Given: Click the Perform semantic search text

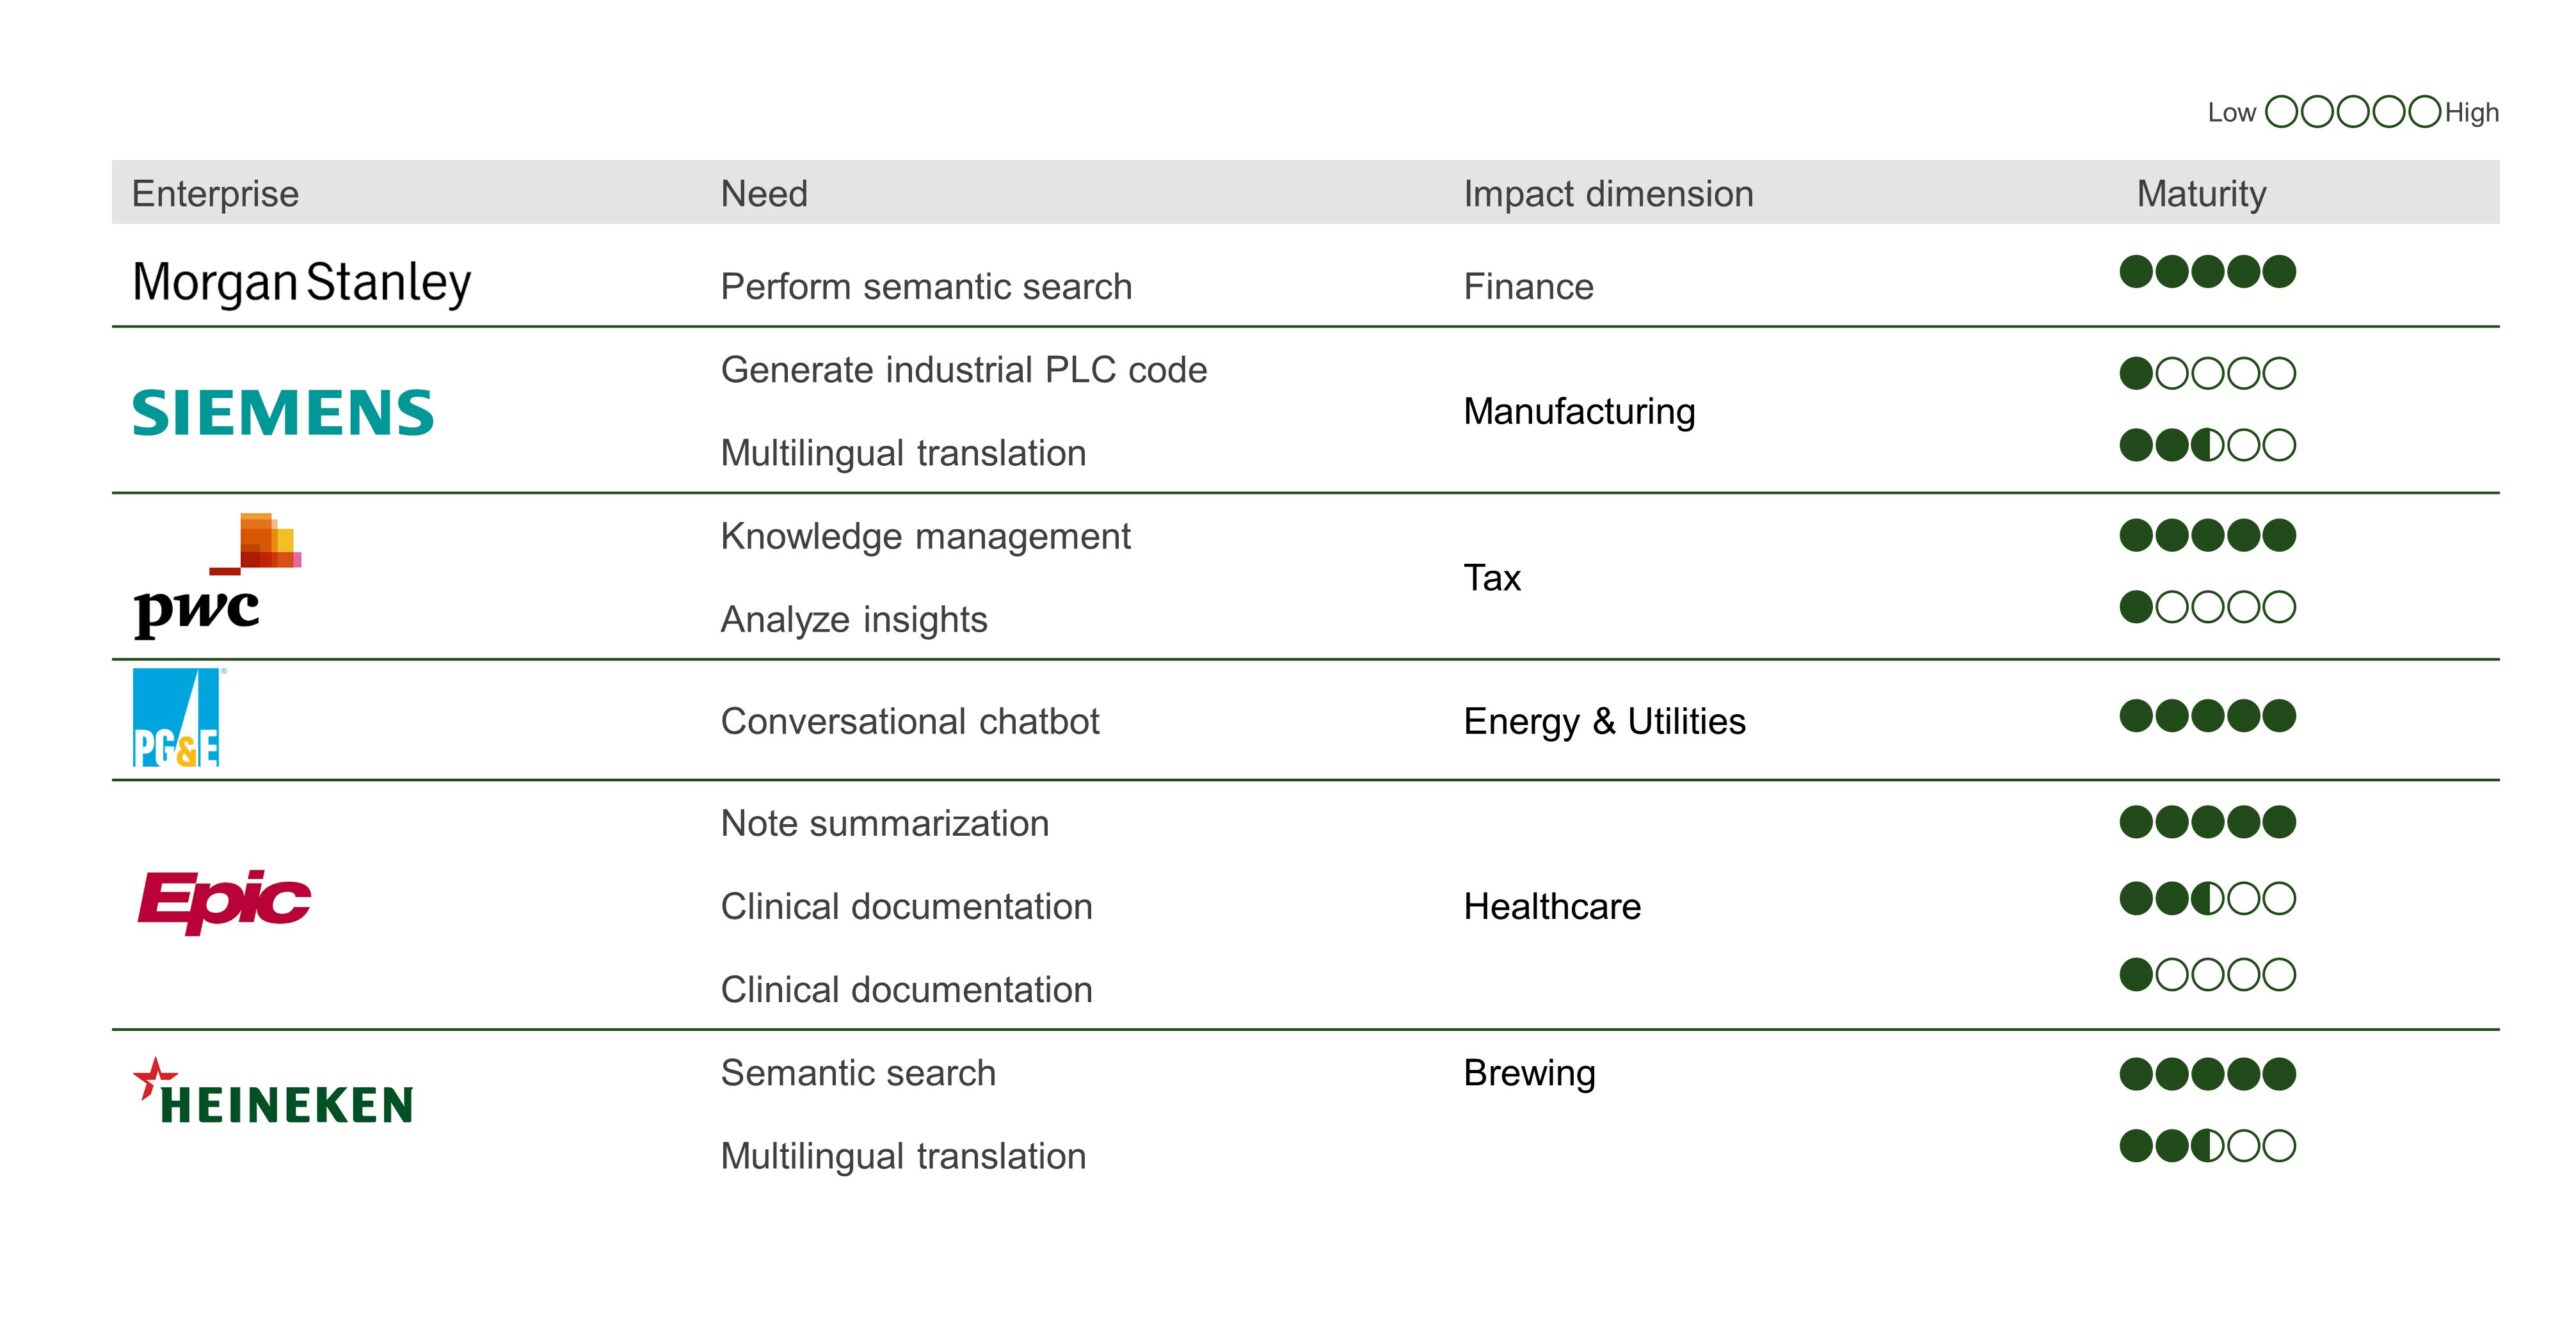Looking at the screenshot, I should (x=926, y=287).
